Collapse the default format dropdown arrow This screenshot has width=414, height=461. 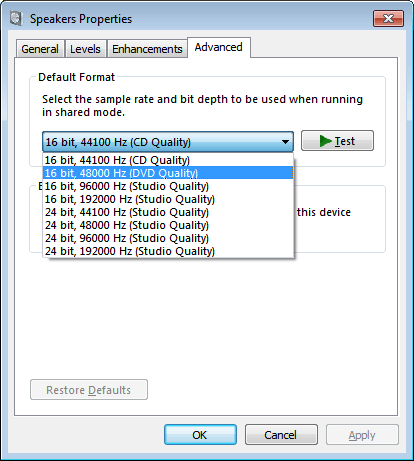click(x=285, y=142)
